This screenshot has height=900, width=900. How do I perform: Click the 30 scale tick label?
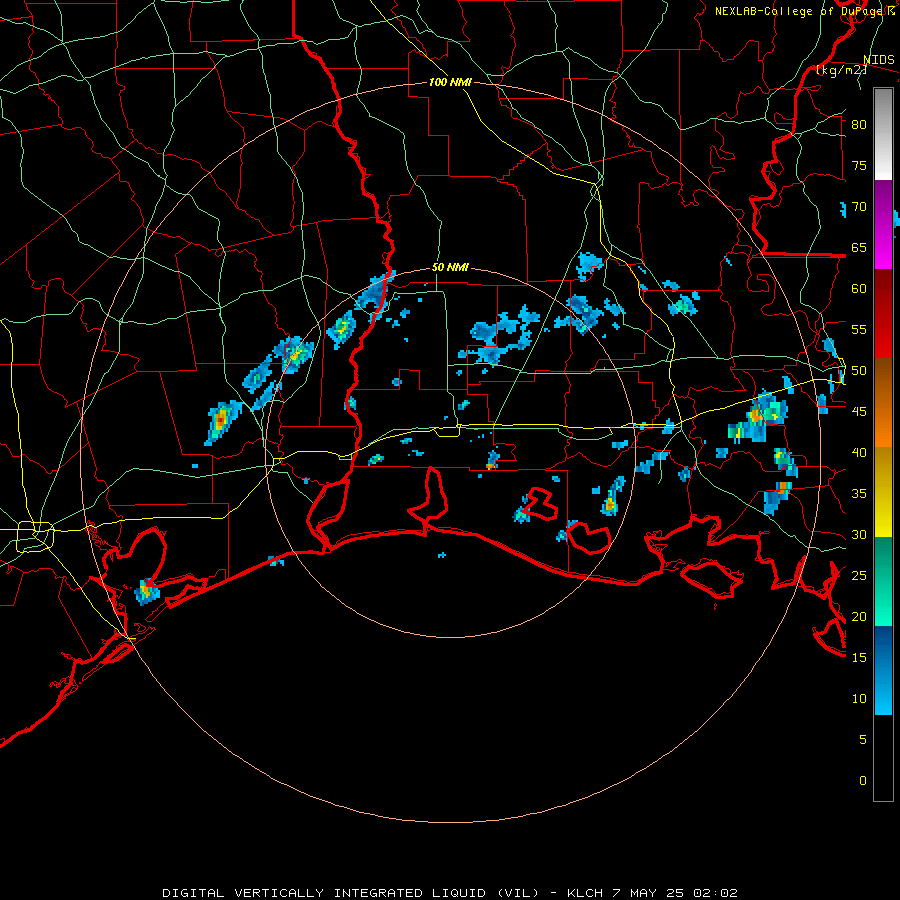pyautogui.click(x=859, y=535)
